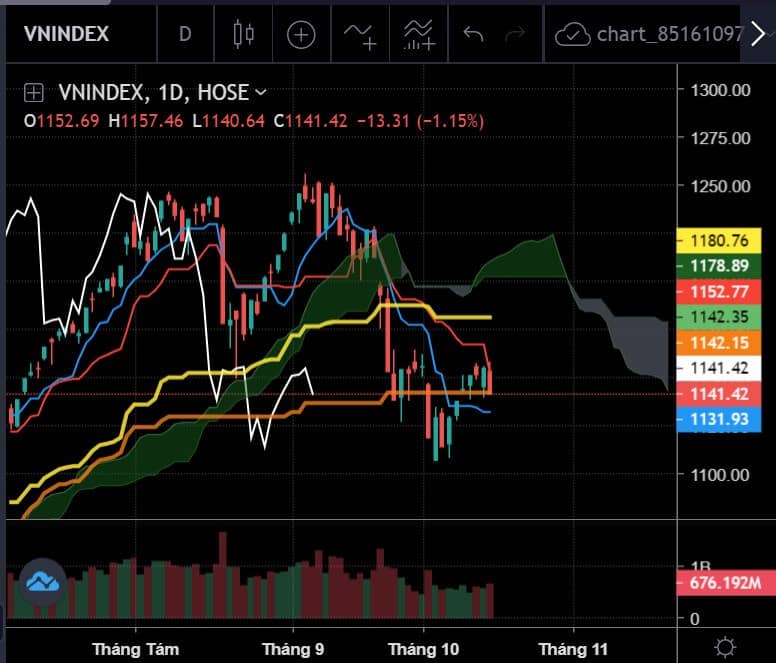Click the 676.192M volume label
This screenshot has height=663, width=776.
[x=726, y=583]
